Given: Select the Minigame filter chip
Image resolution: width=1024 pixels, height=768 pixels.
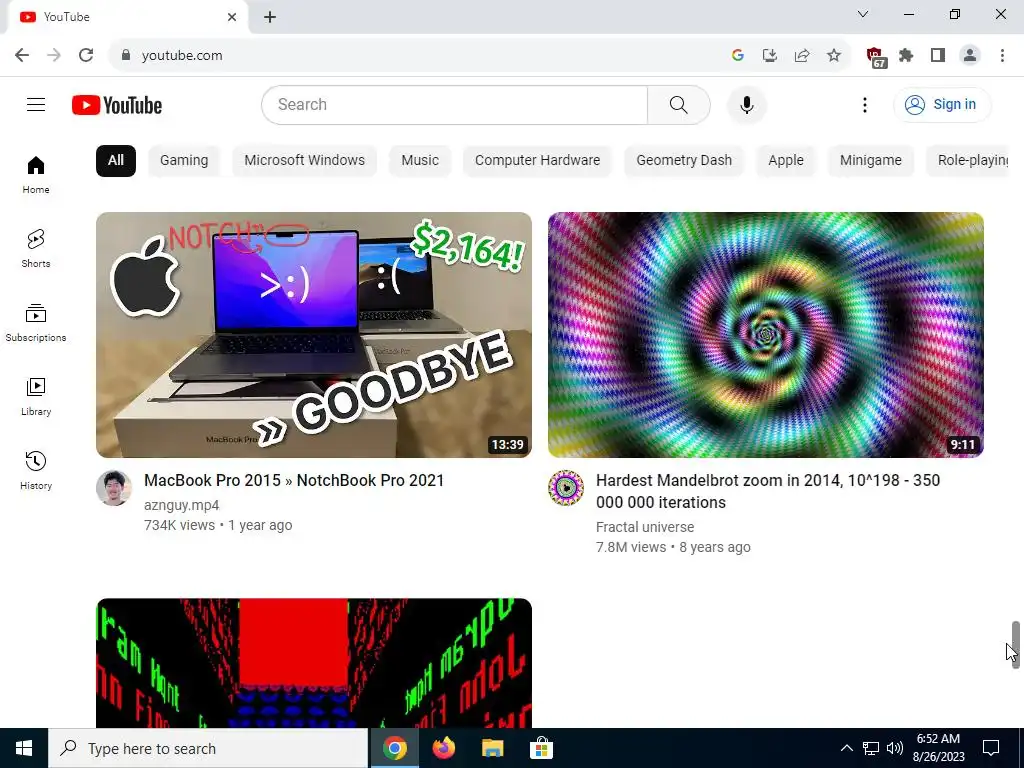Looking at the screenshot, I should point(871,161).
